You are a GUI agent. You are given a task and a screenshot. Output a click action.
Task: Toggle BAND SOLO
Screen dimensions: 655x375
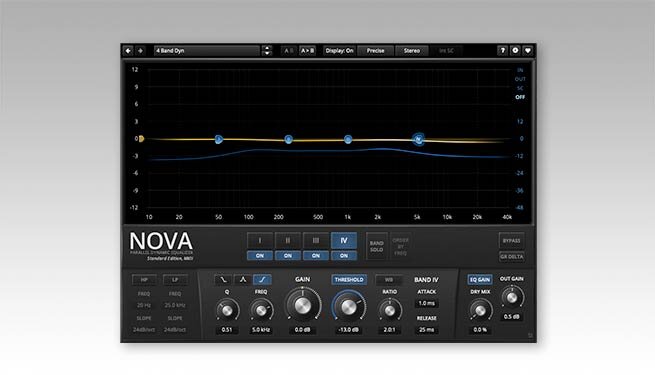point(376,246)
